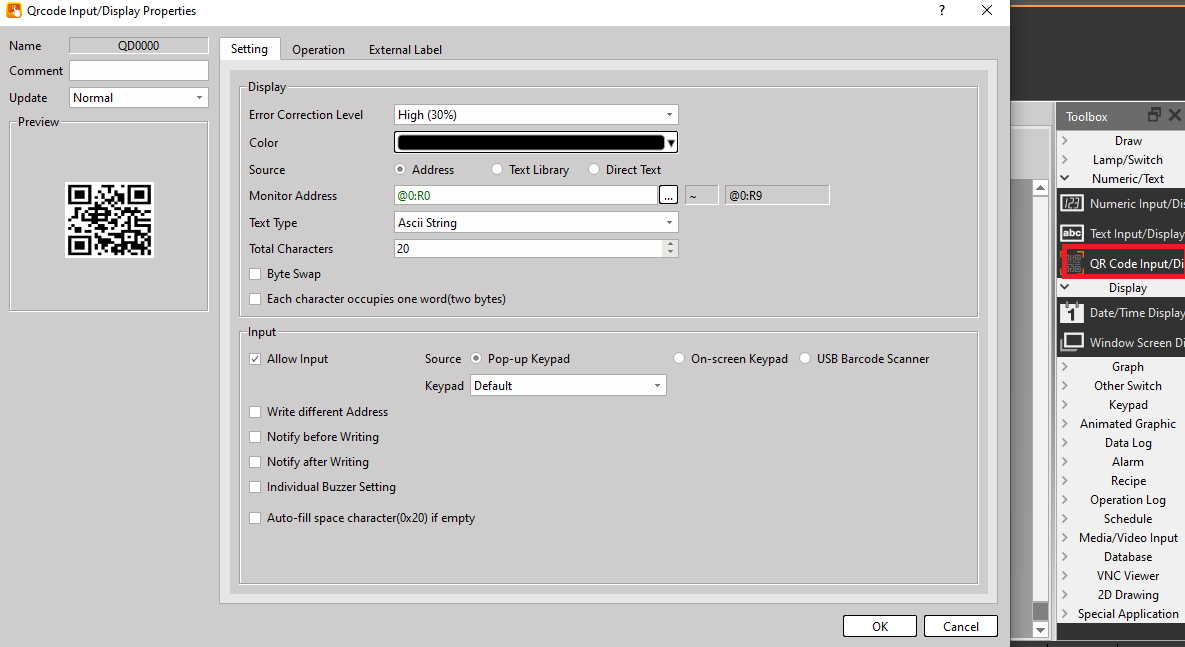Image resolution: width=1185 pixels, height=647 pixels.
Task: Open the Monitor Address browse (...) button
Action: 668,195
